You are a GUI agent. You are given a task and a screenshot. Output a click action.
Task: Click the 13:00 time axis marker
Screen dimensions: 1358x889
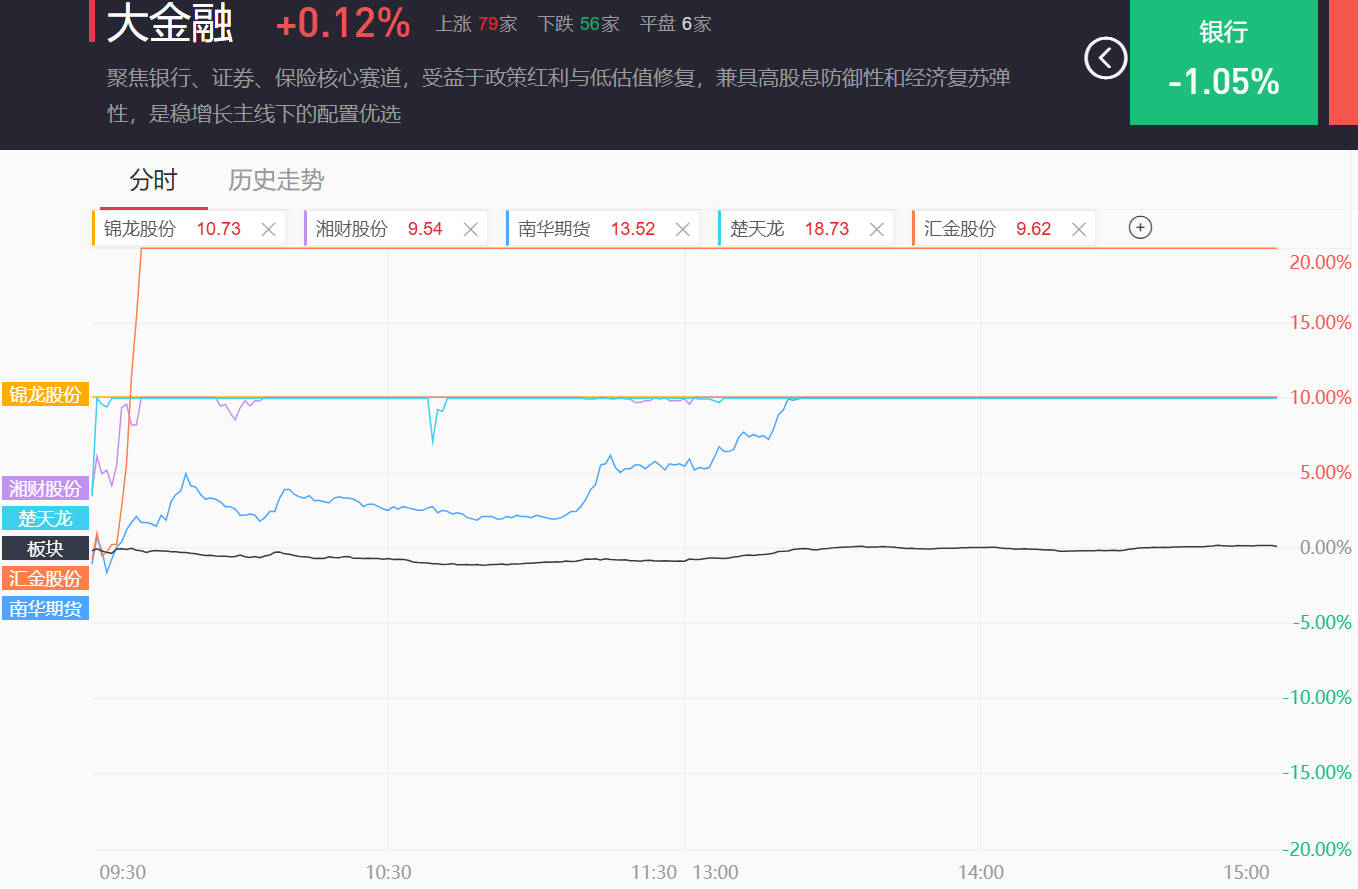pyautogui.click(x=714, y=872)
